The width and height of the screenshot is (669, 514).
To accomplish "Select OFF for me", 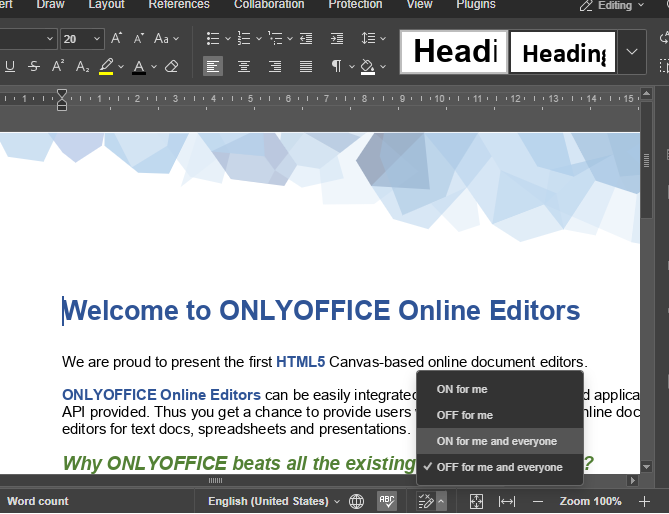I will coord(500,415).
